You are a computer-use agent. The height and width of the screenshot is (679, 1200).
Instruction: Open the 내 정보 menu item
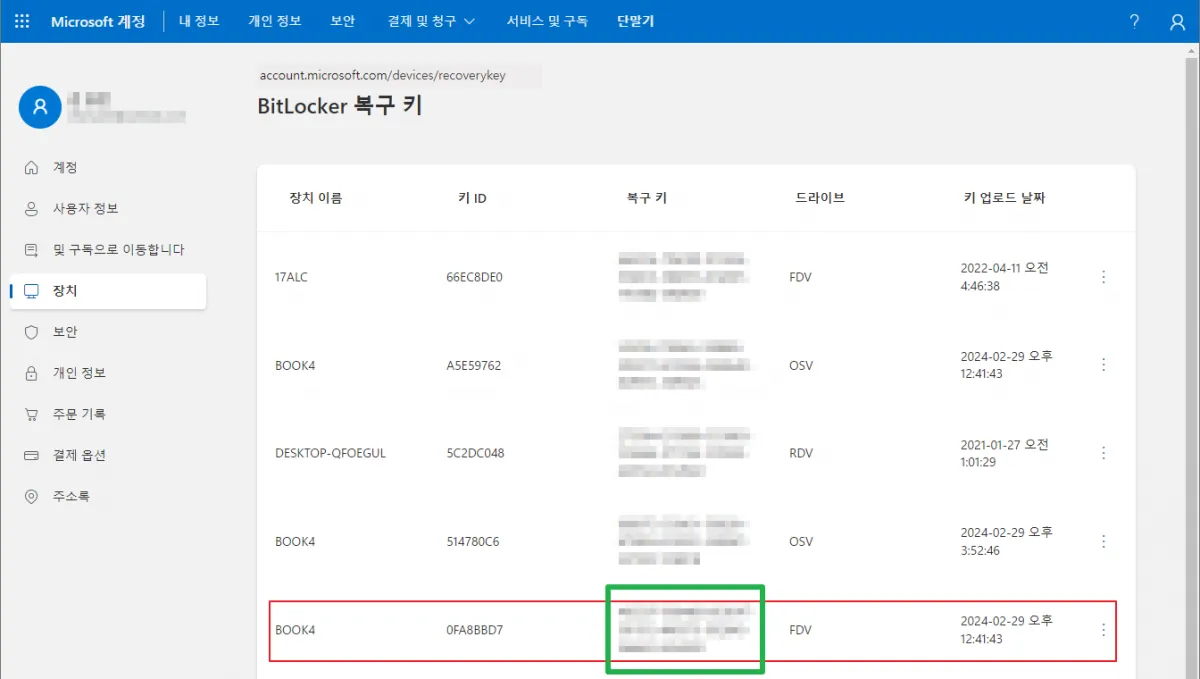[198, 21]
